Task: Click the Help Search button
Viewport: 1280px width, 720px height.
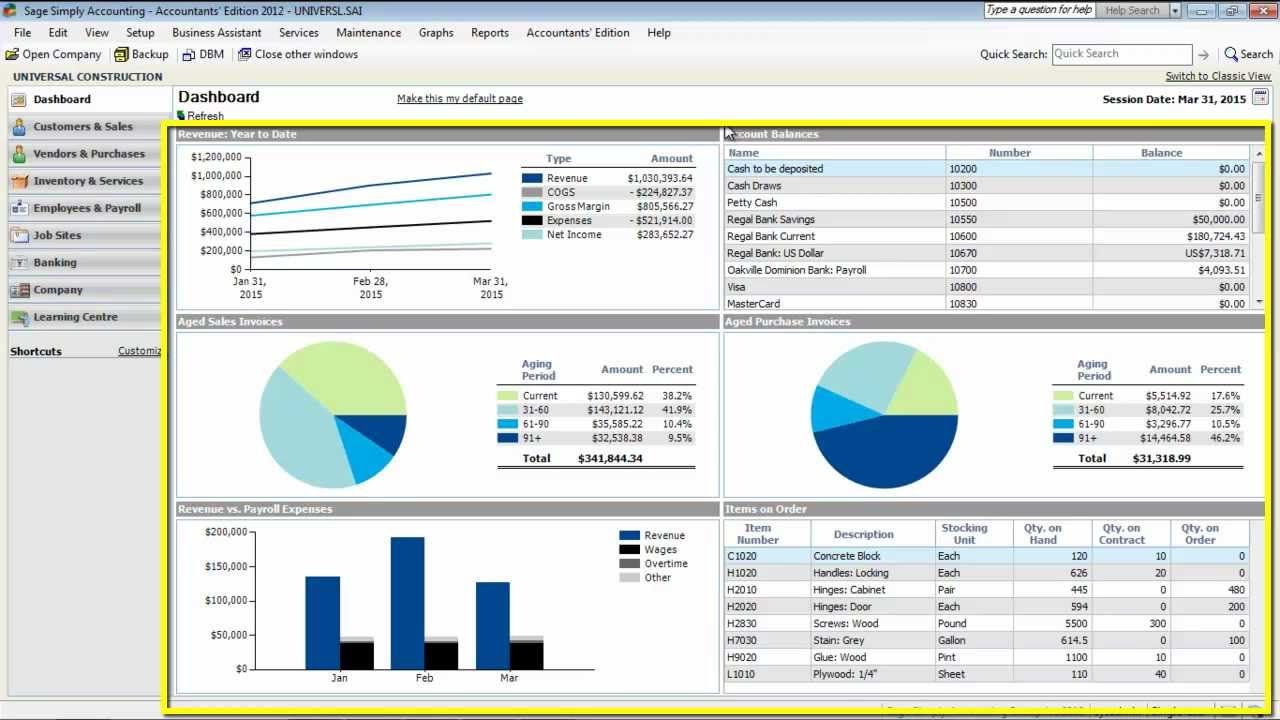Action: pyautogui.click(x=1132, y=11)
